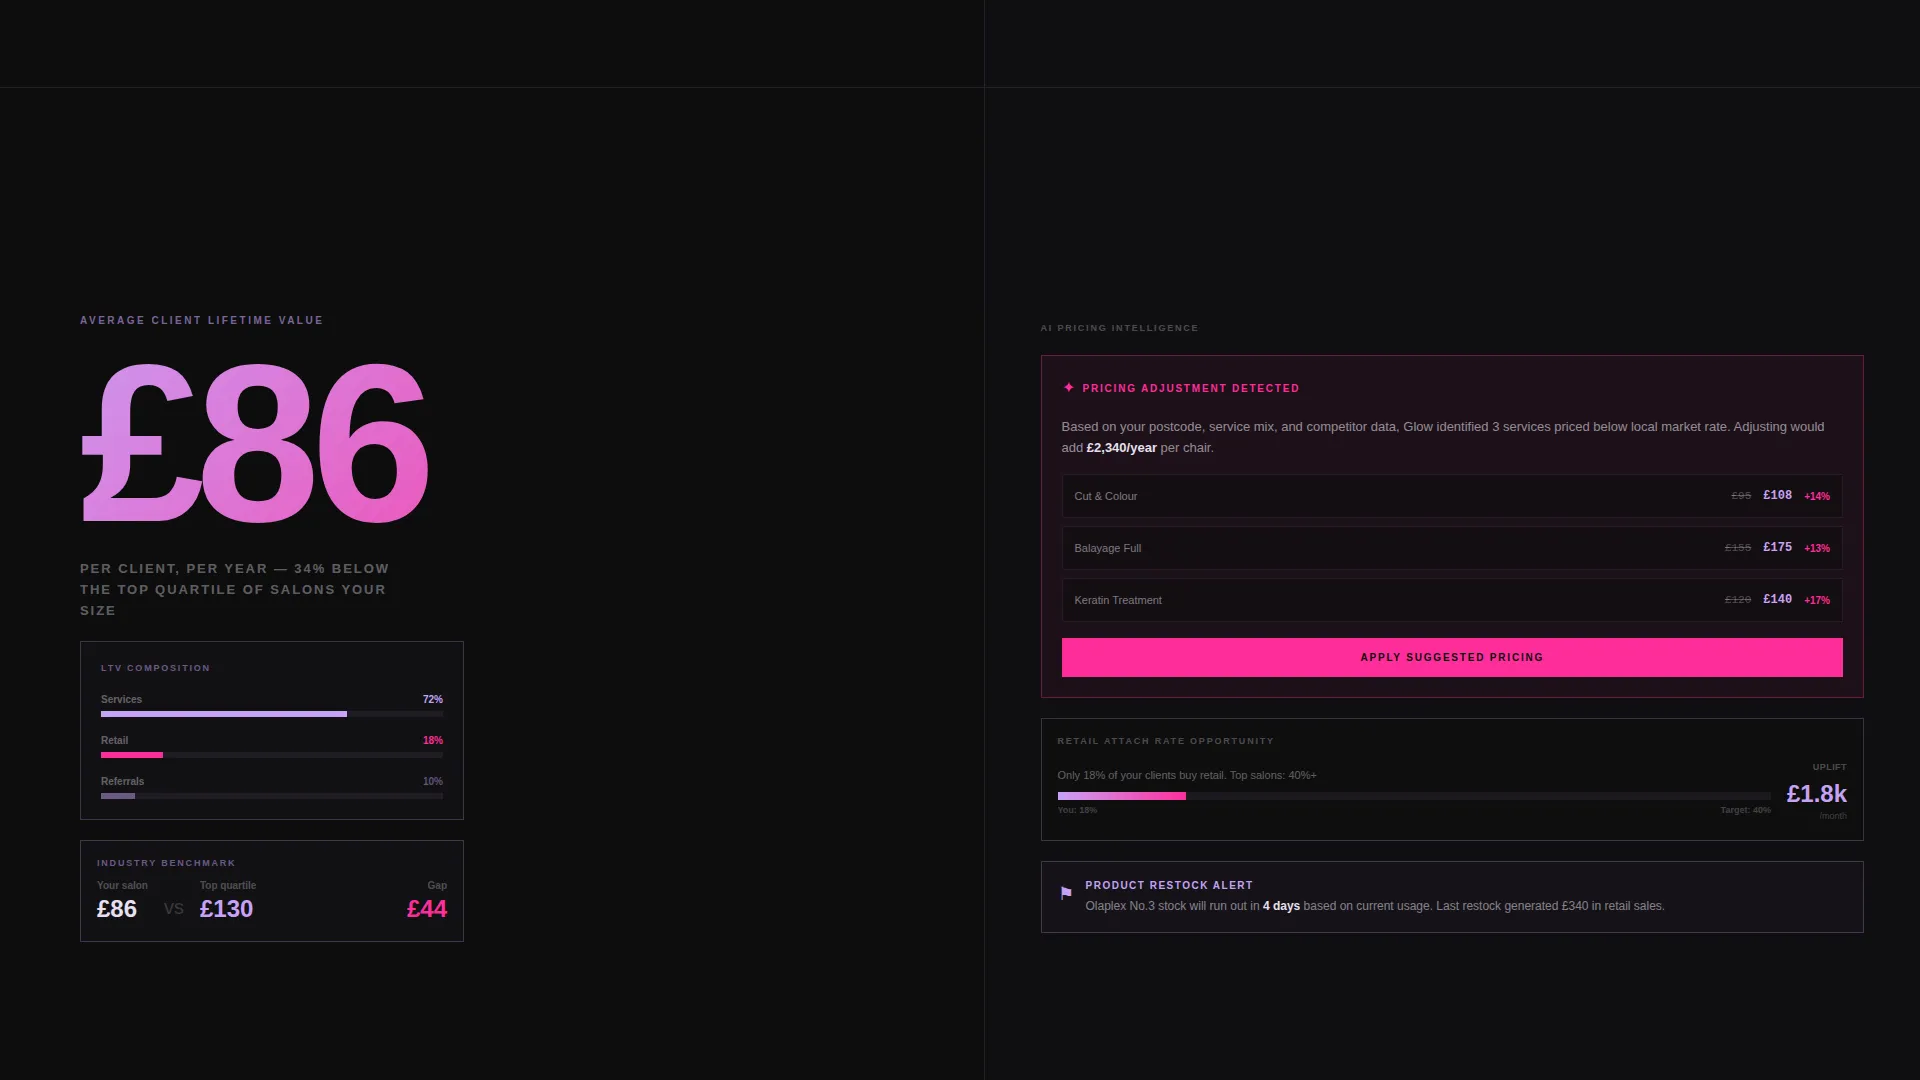This screenshot has height=1080, width=1920.
Task: Select the Cut & Colour pricing row
Action: tap(1452, 496)
